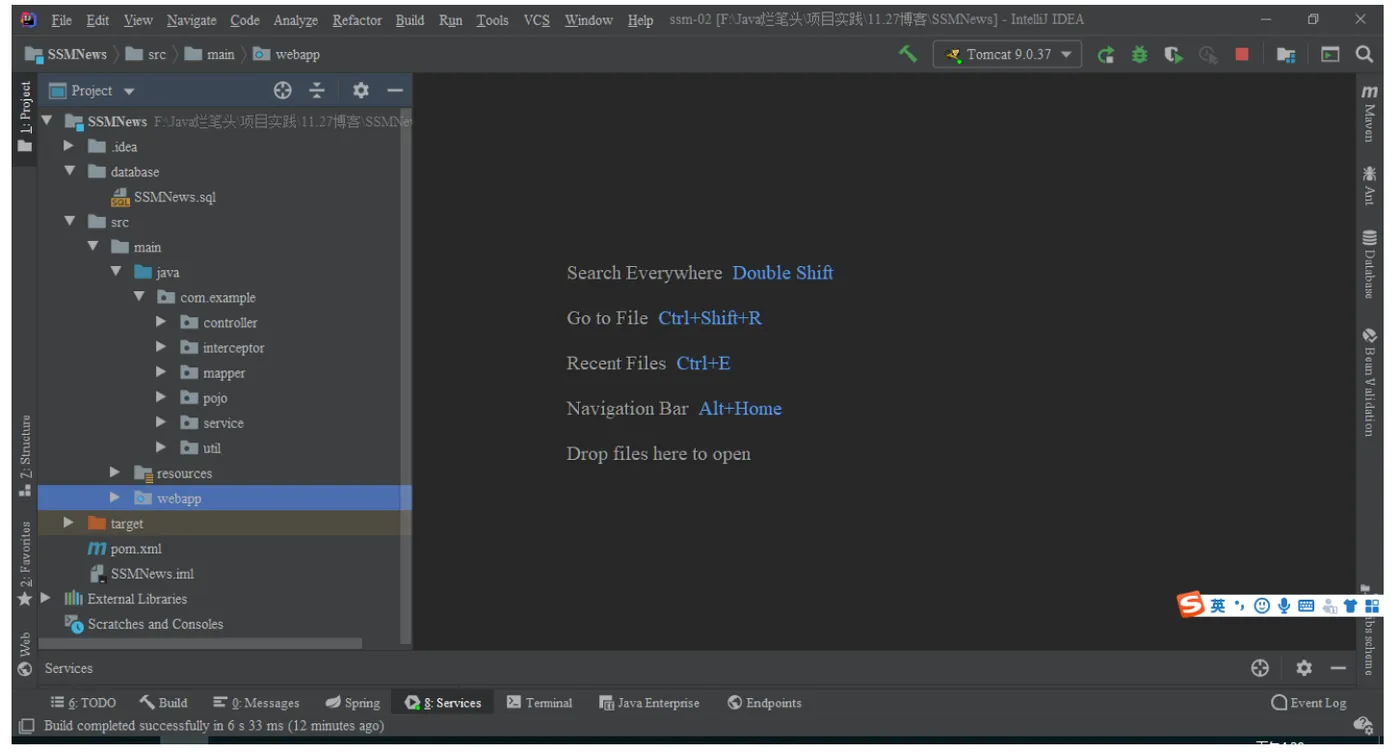
Task: Click Services panel crosshair icon
Action: pos(1260,668)
